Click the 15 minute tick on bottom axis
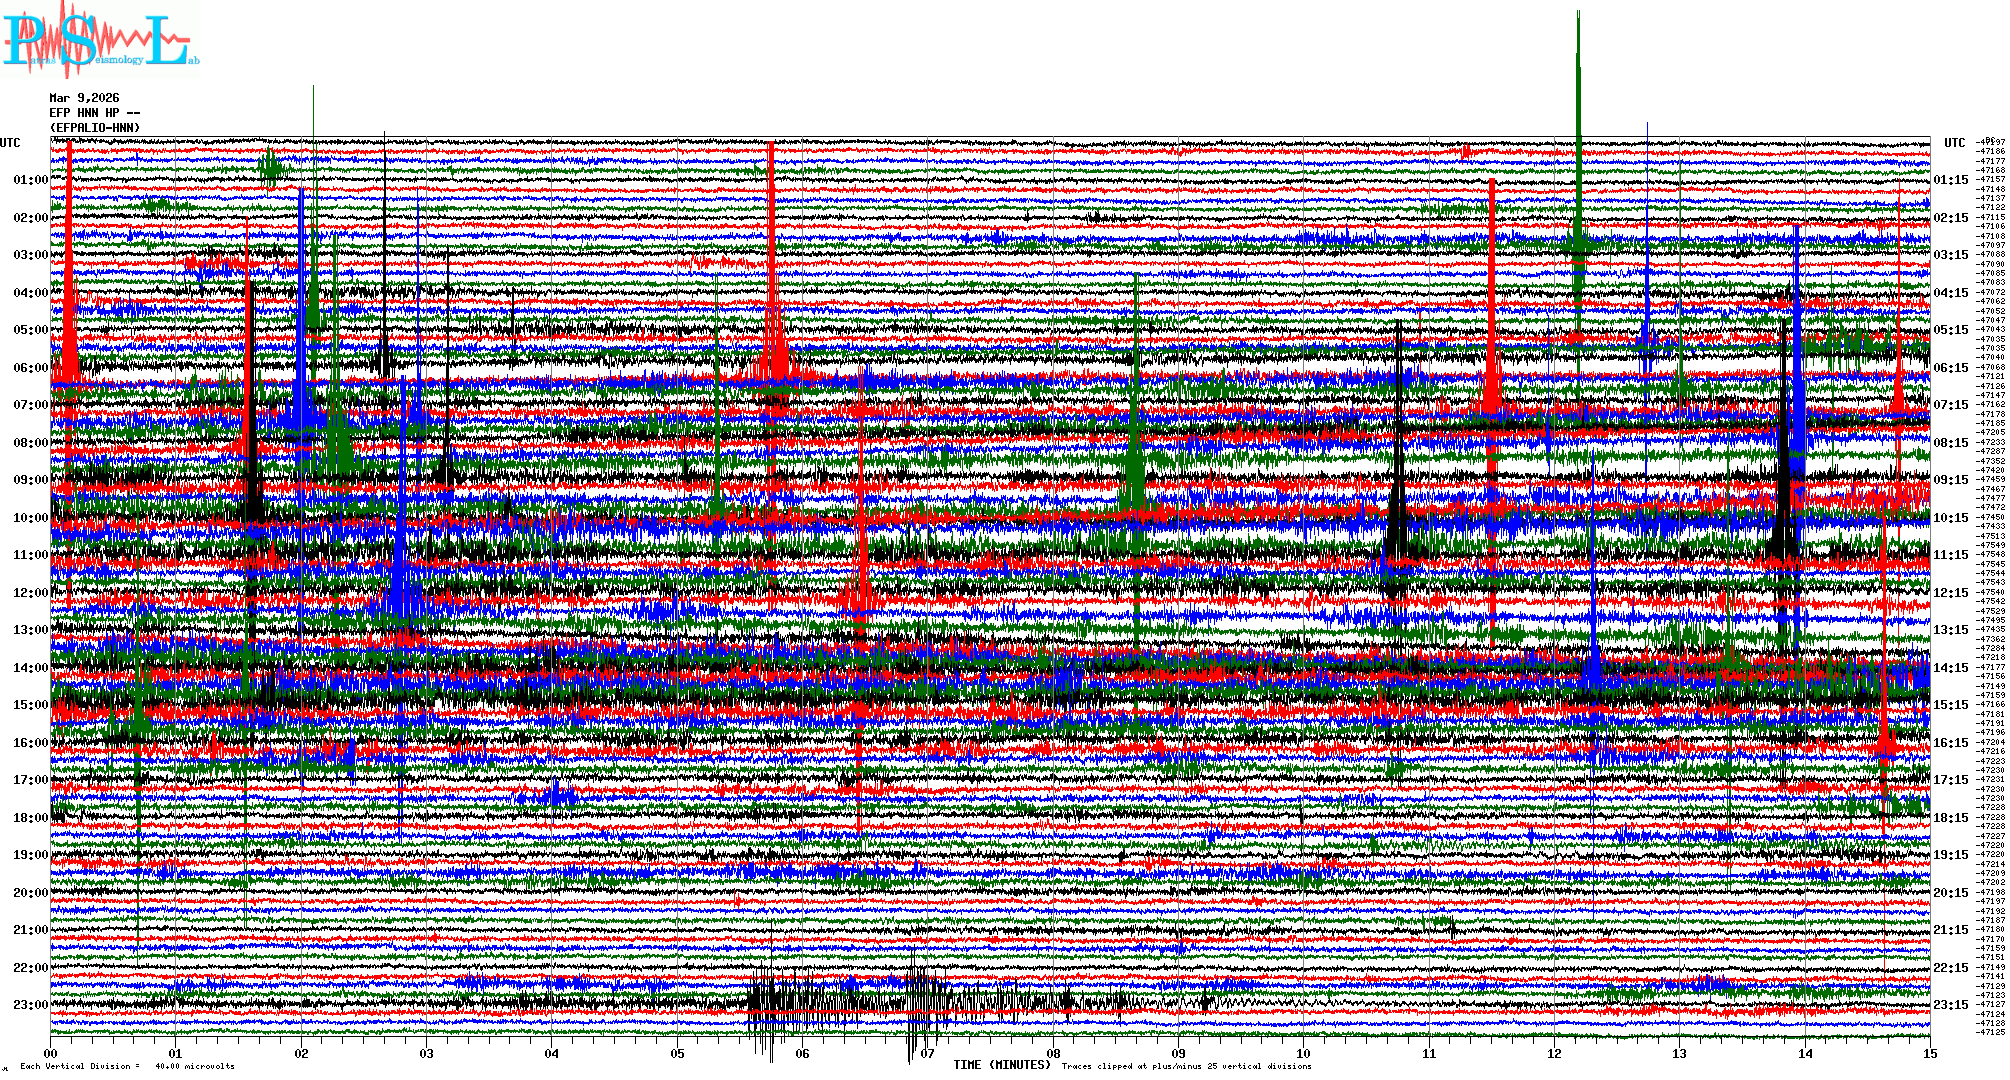Viewport: 2010px width, 1080px height. point(1929,1053)
